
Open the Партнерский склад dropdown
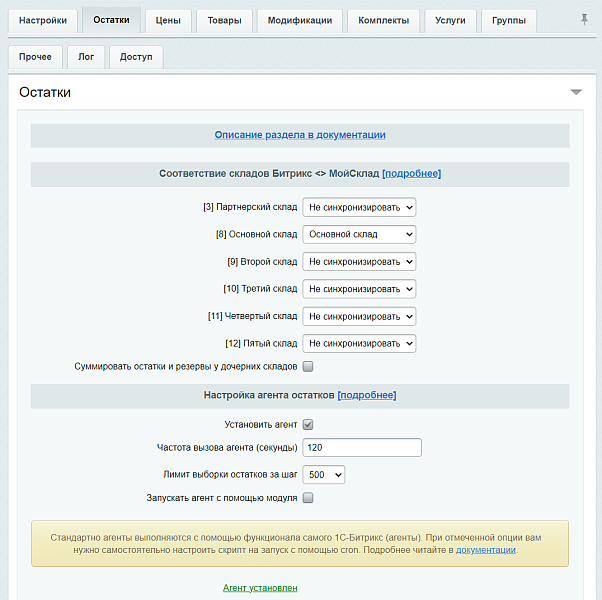[x=360, y=207]
